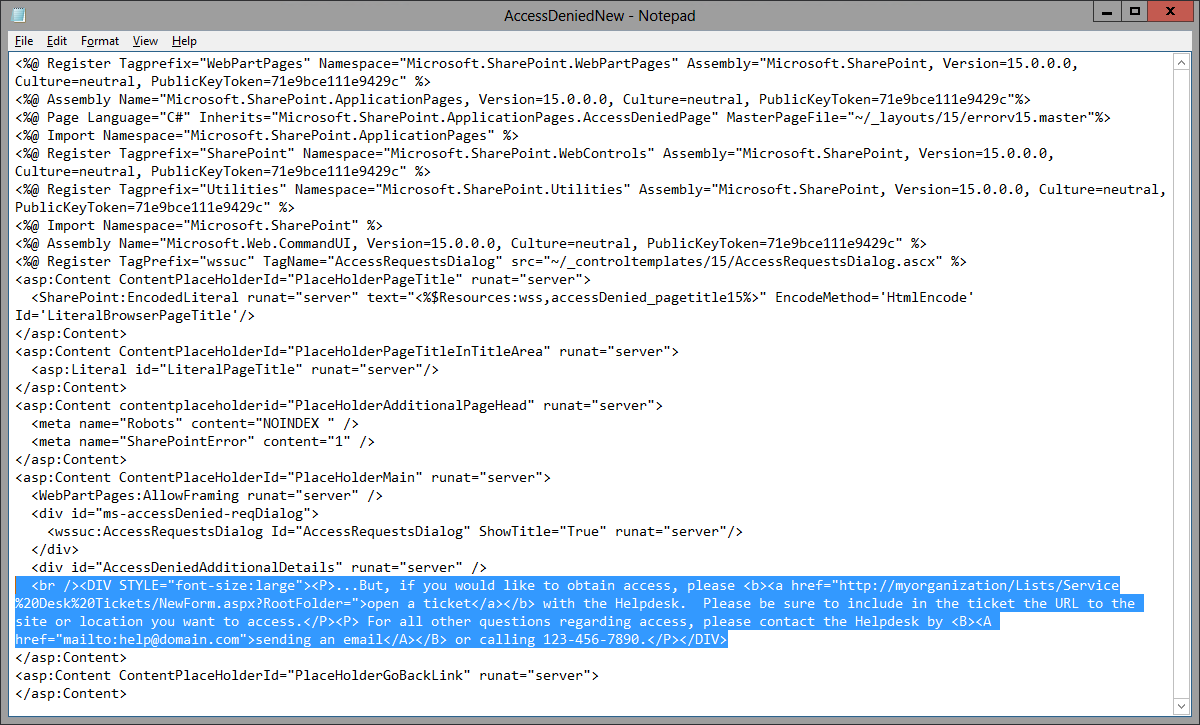Click the meta name="SharePointError" line
The image size is (1200, 725).
coord(203,441)
